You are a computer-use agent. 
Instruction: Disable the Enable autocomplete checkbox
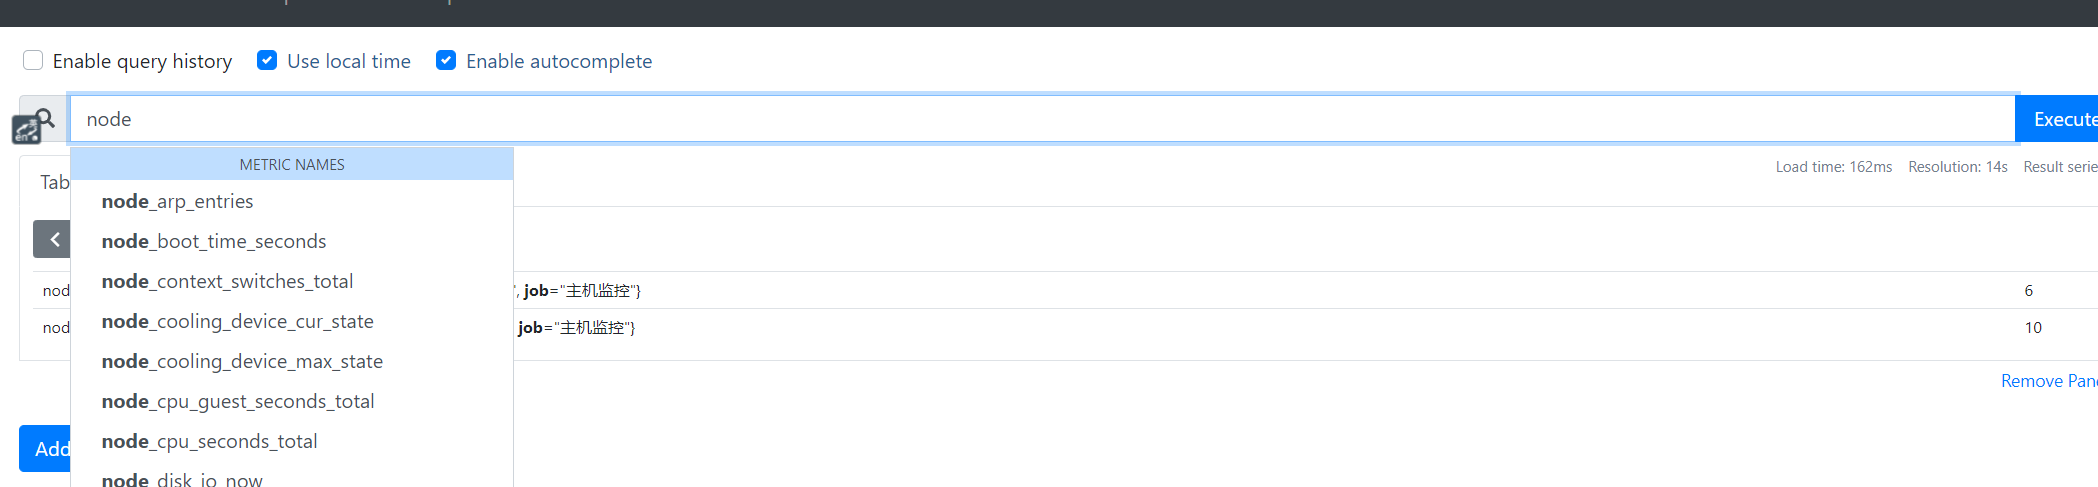(x=446, y=60)
